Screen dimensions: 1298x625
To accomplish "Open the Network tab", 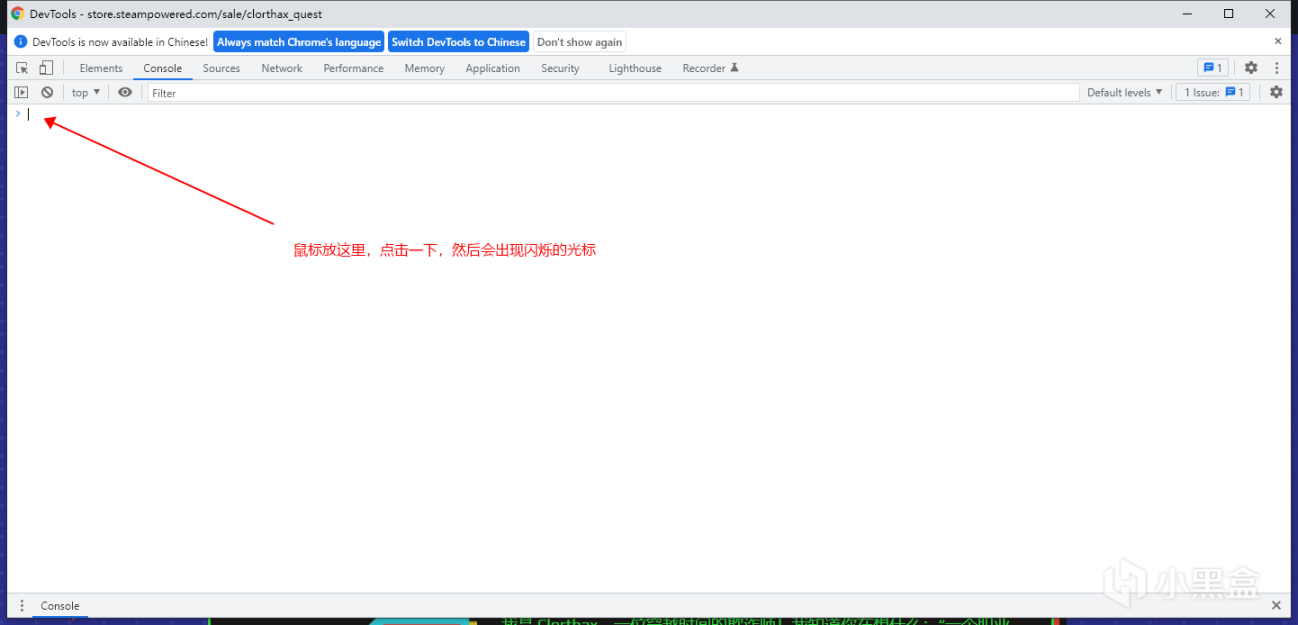I will [x=282, y=68].
